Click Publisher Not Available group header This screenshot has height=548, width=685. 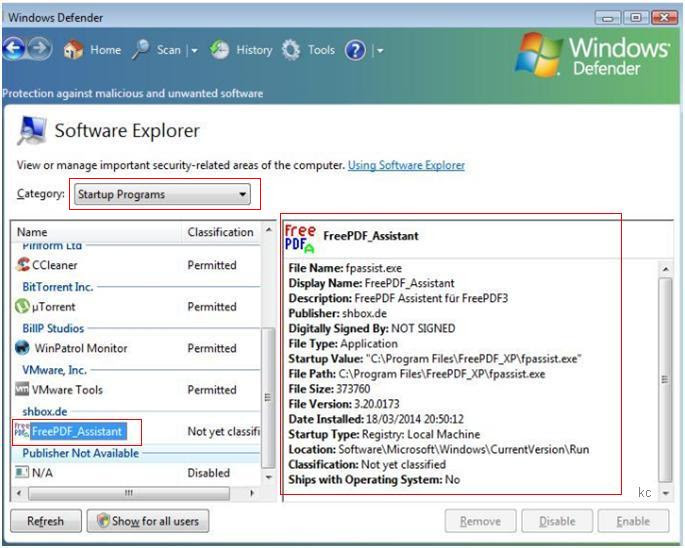pyautogui.click(x=81, y=453)
